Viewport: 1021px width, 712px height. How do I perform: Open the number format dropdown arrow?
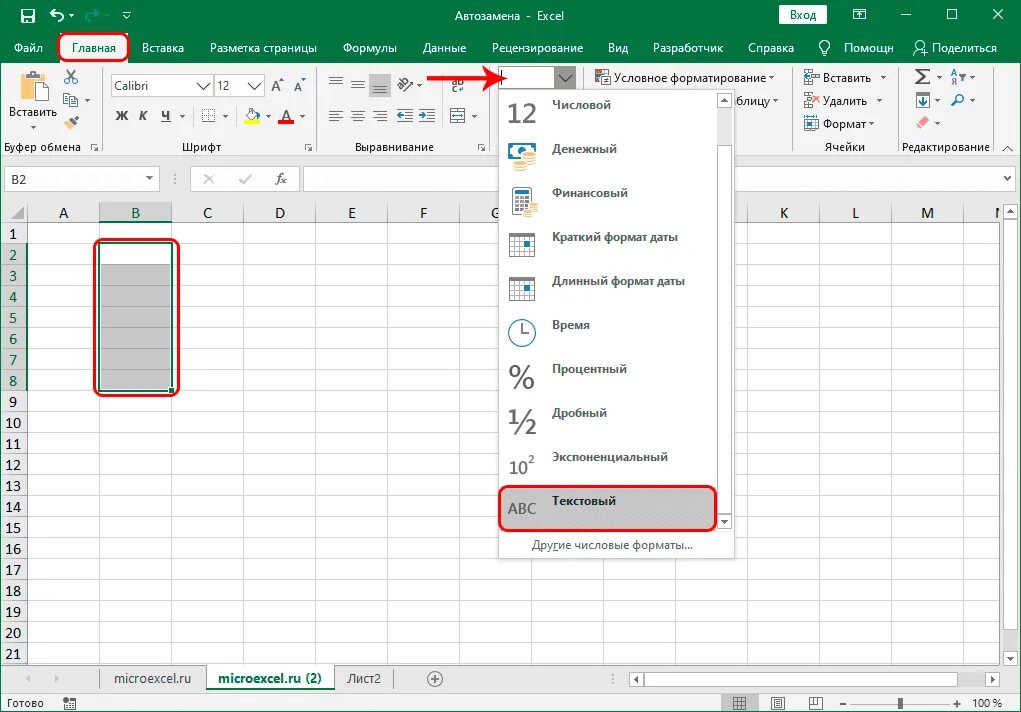[565, 78]
